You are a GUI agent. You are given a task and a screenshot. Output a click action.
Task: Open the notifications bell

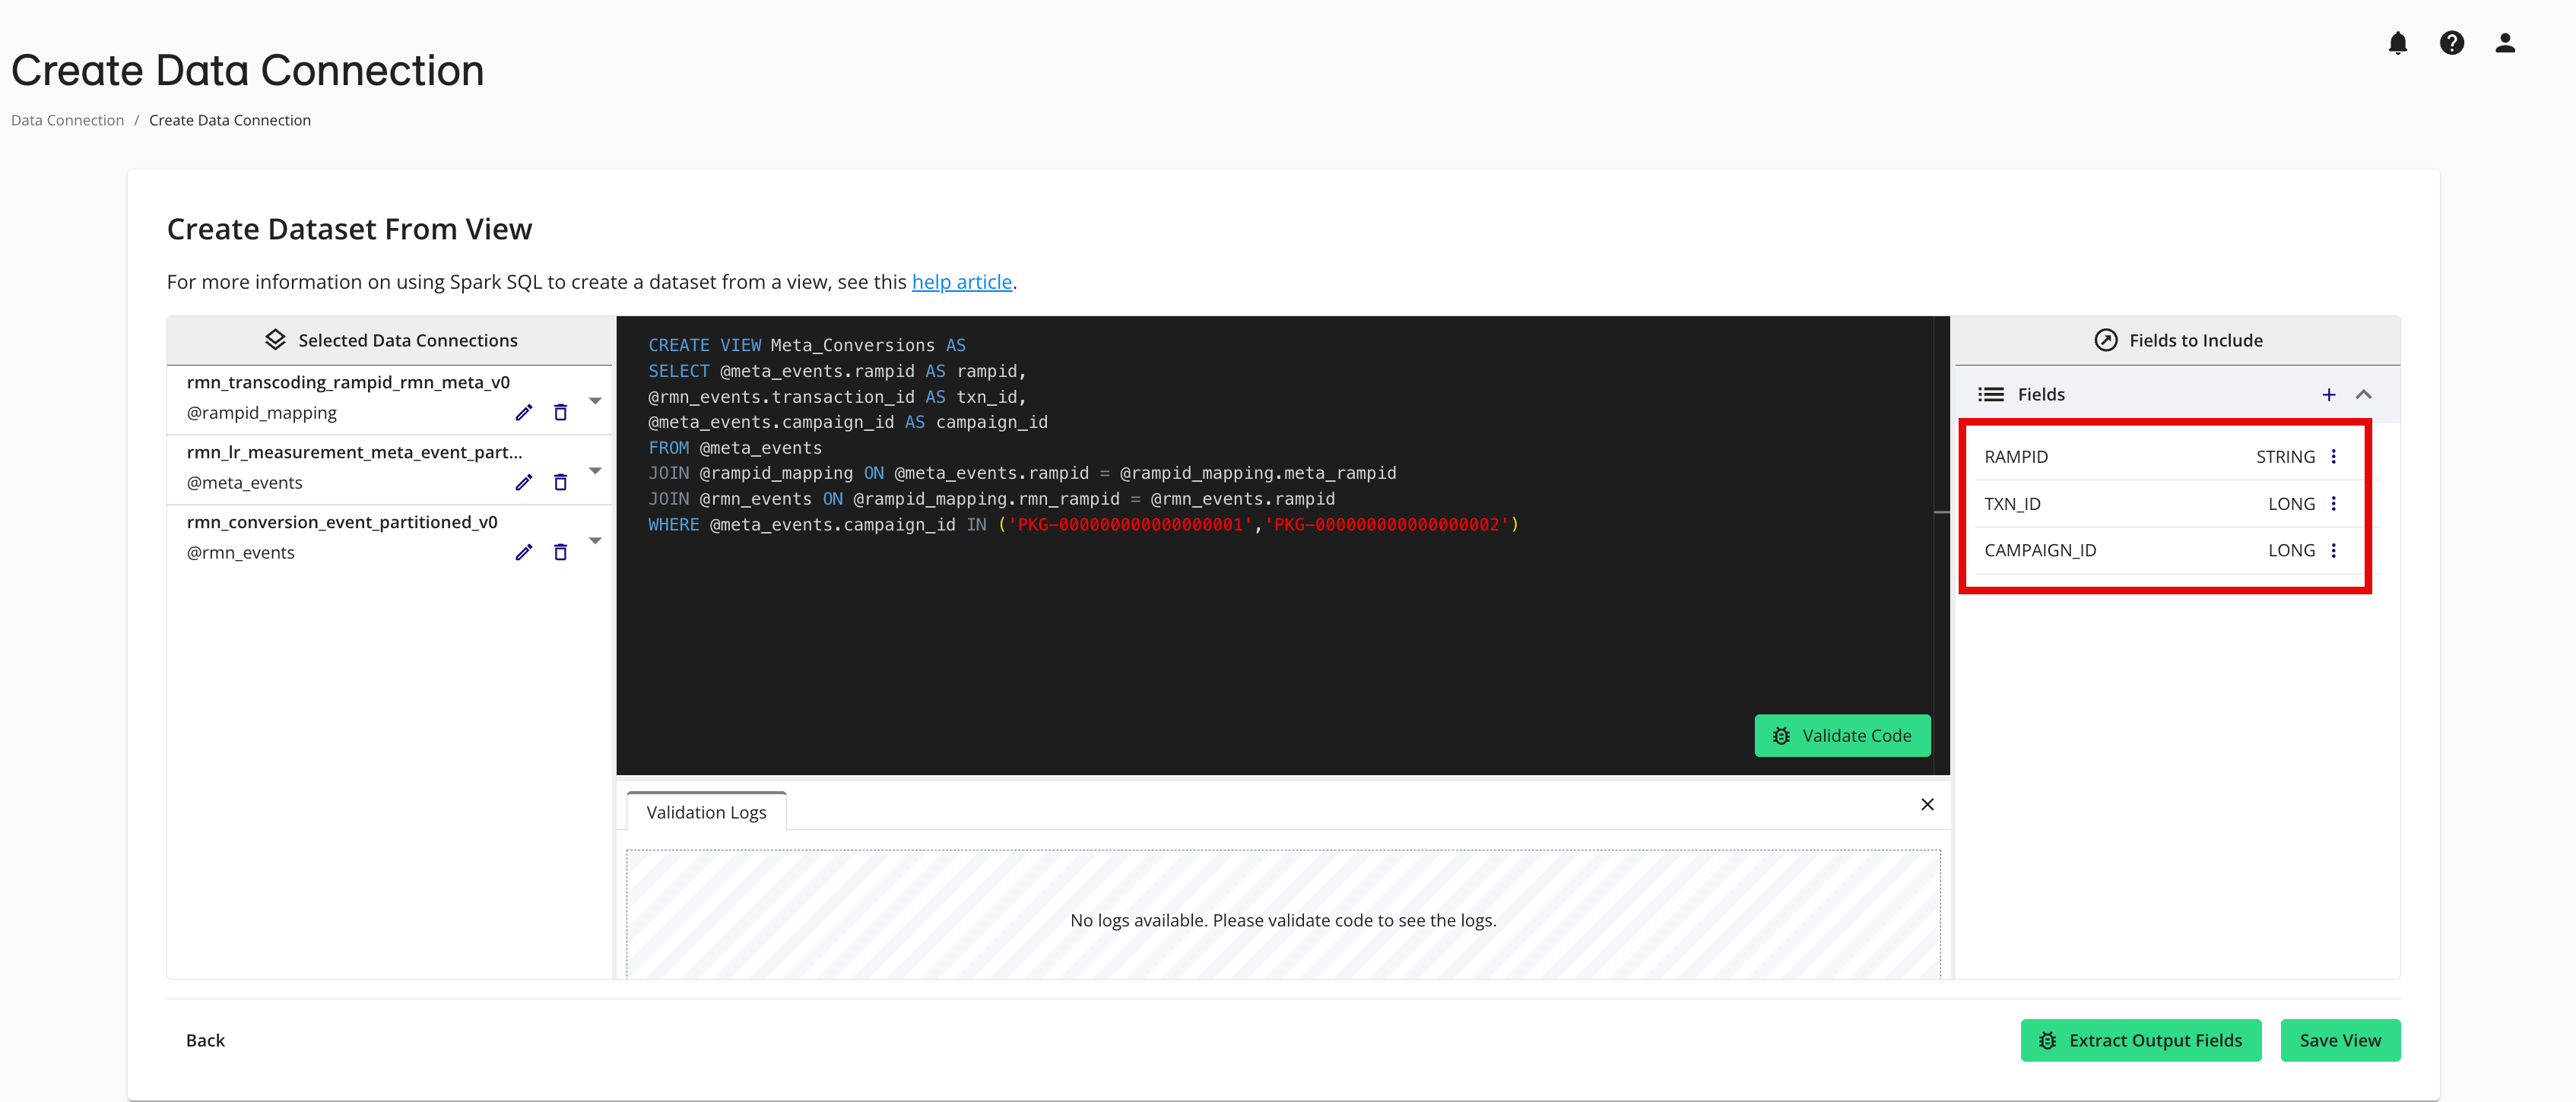(x=2398, y=42)
